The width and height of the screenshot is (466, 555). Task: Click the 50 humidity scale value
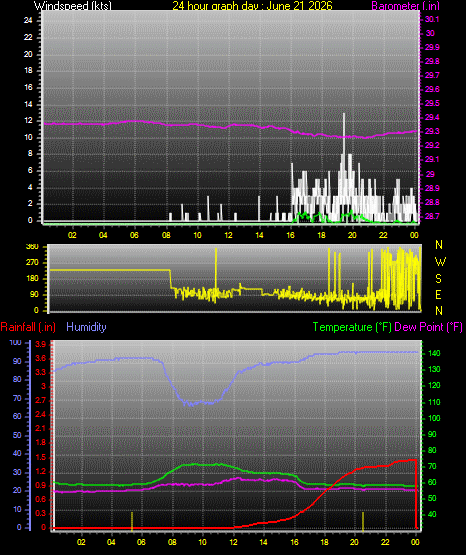pos(17,435)
